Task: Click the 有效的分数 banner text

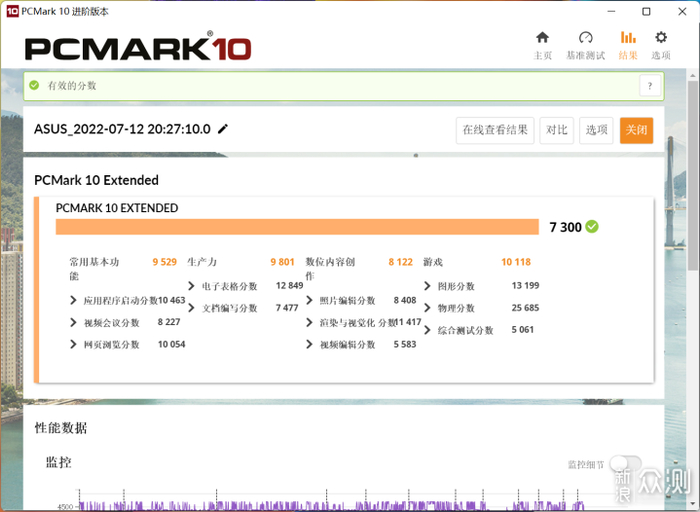Action: click(72, 85)
